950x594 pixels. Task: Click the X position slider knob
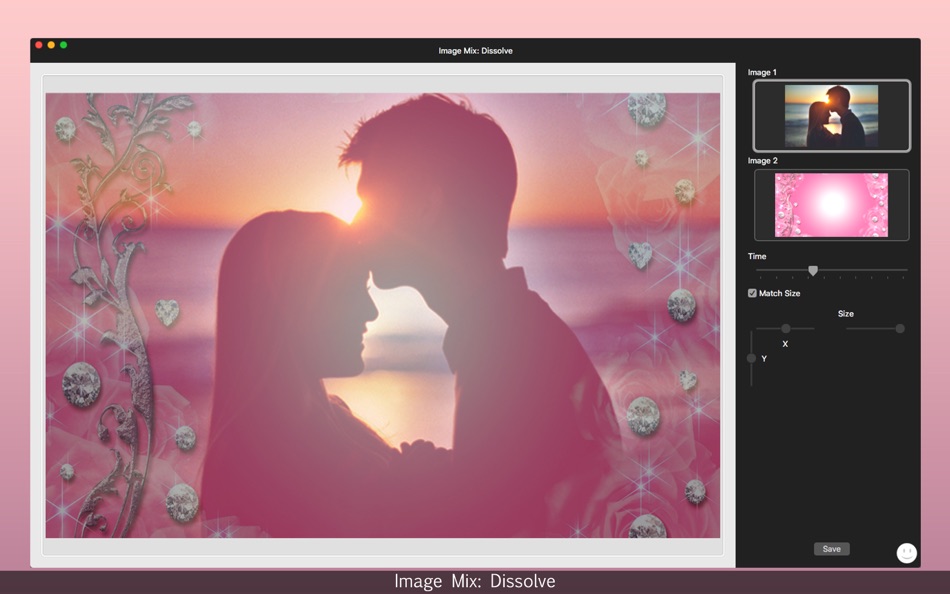(x=786, y=329)
